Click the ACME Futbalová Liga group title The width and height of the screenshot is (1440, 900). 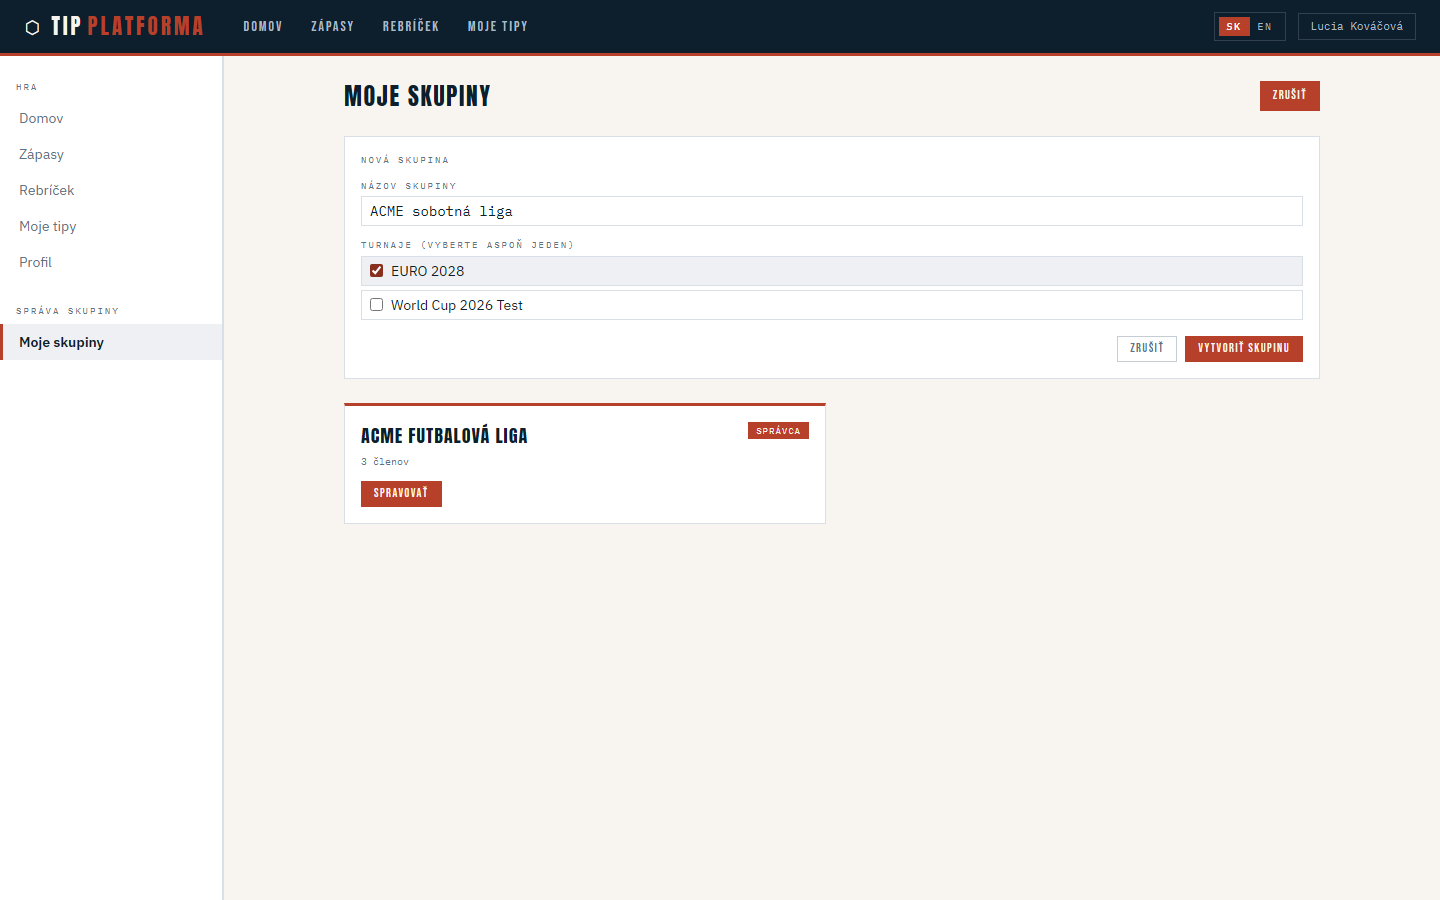click(444, 436)
